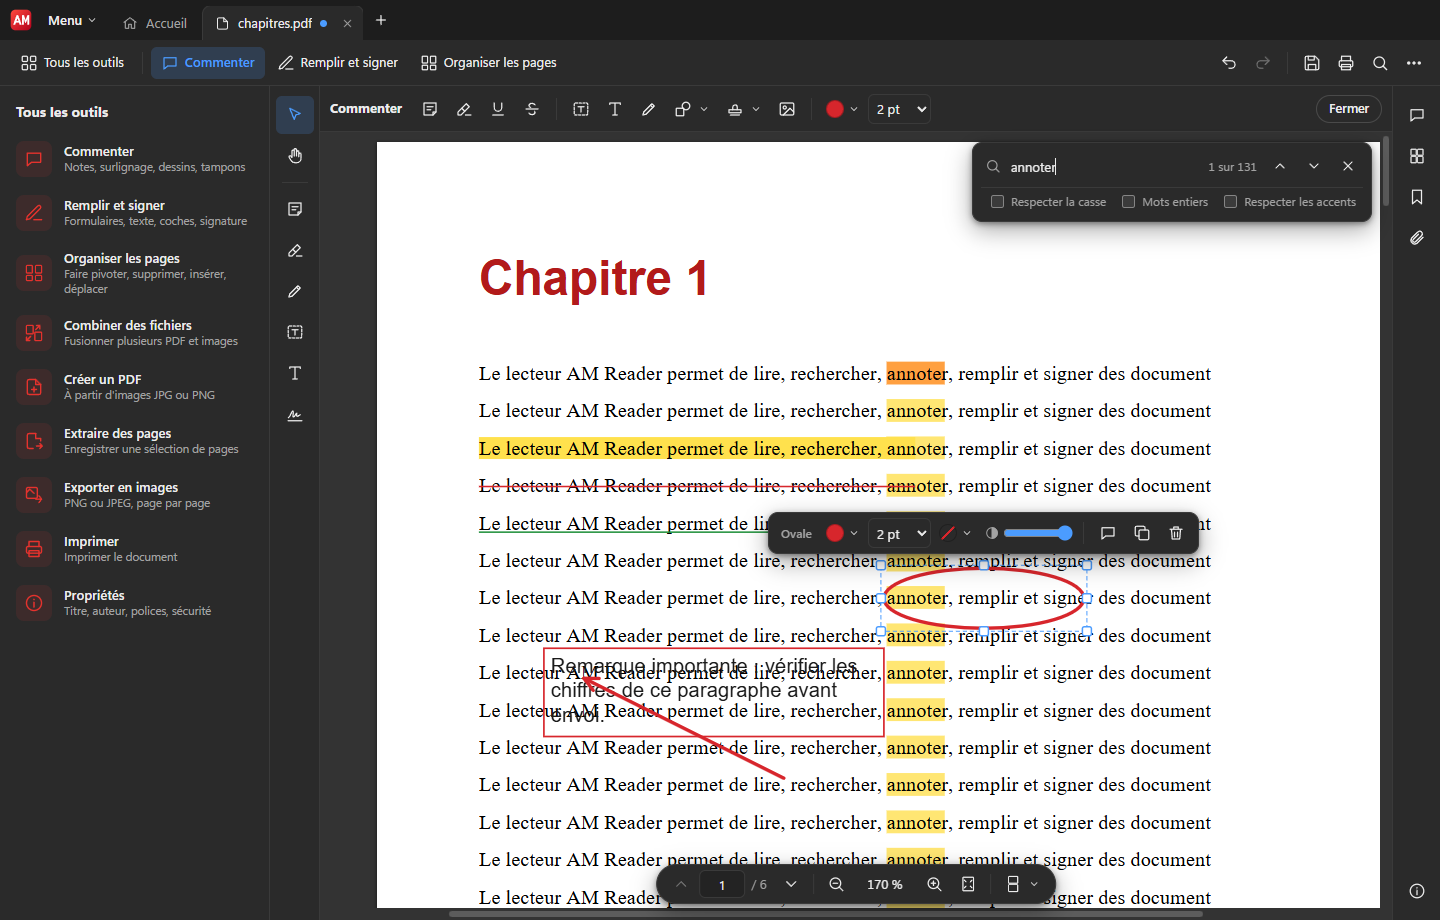Undo the last action
Image resolution: width=1440 pixels, height=920 pixels.
[x=1229, y=63]
